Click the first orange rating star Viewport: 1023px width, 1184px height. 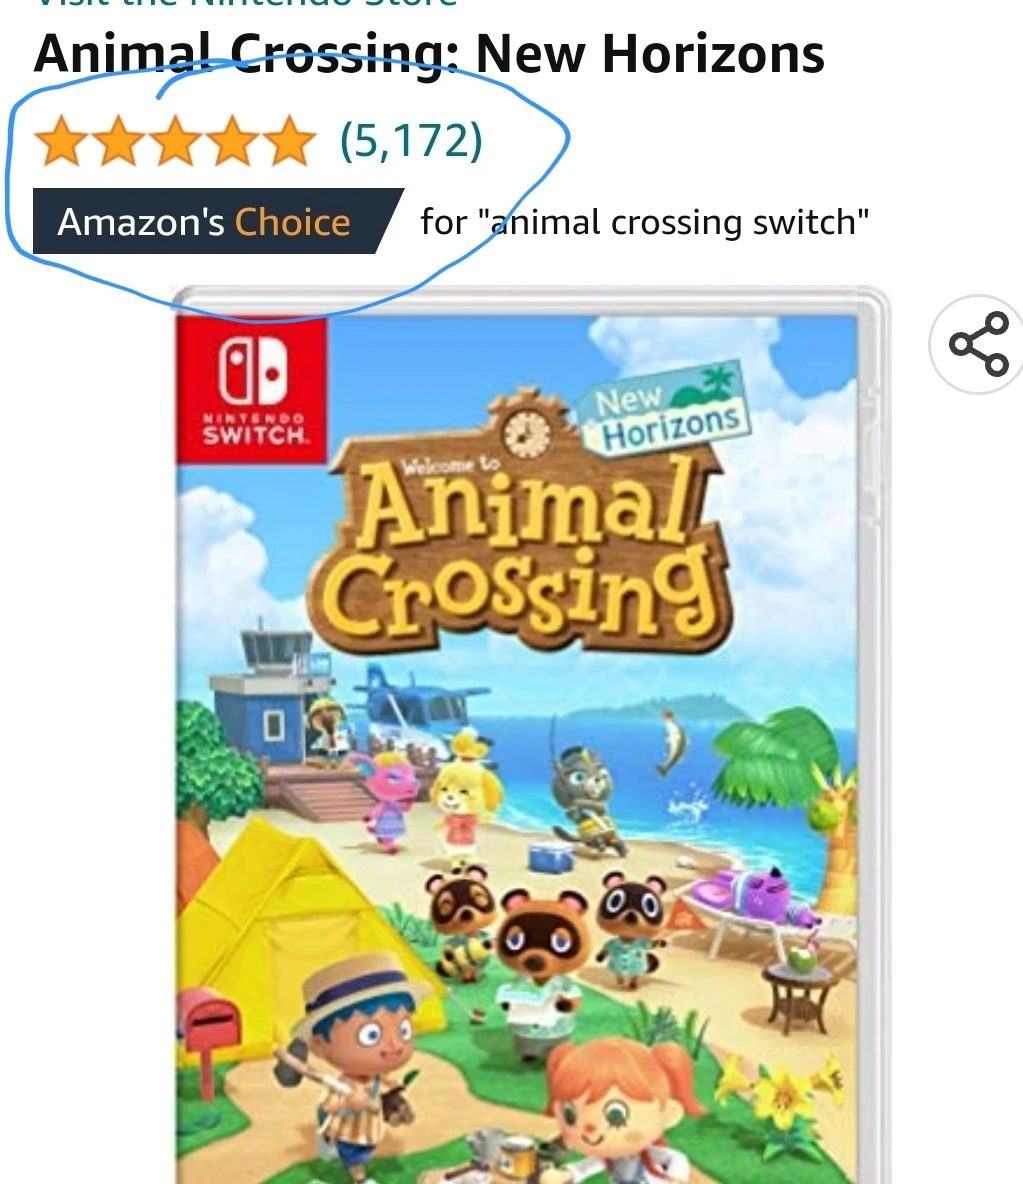61,141
